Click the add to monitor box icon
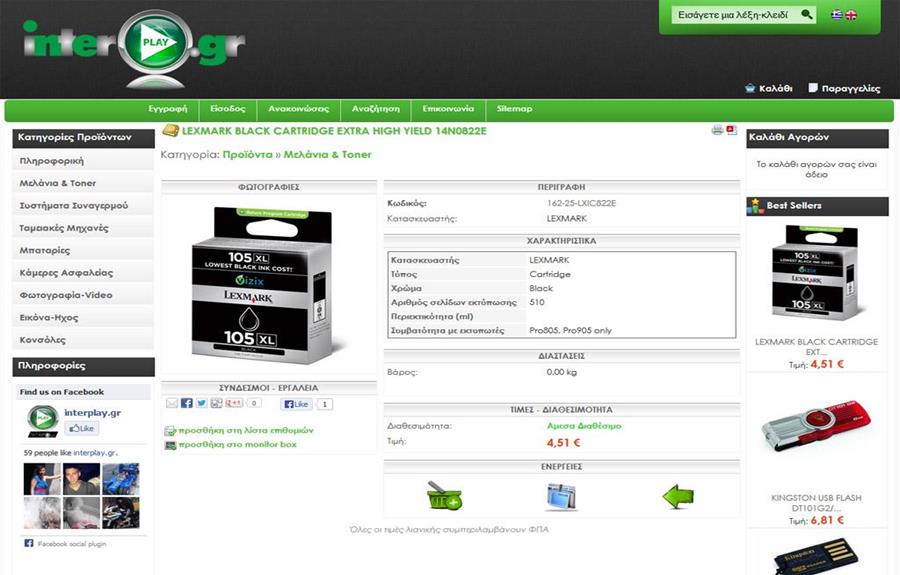This screenshot has width=900, height=575. click(170, 445)
